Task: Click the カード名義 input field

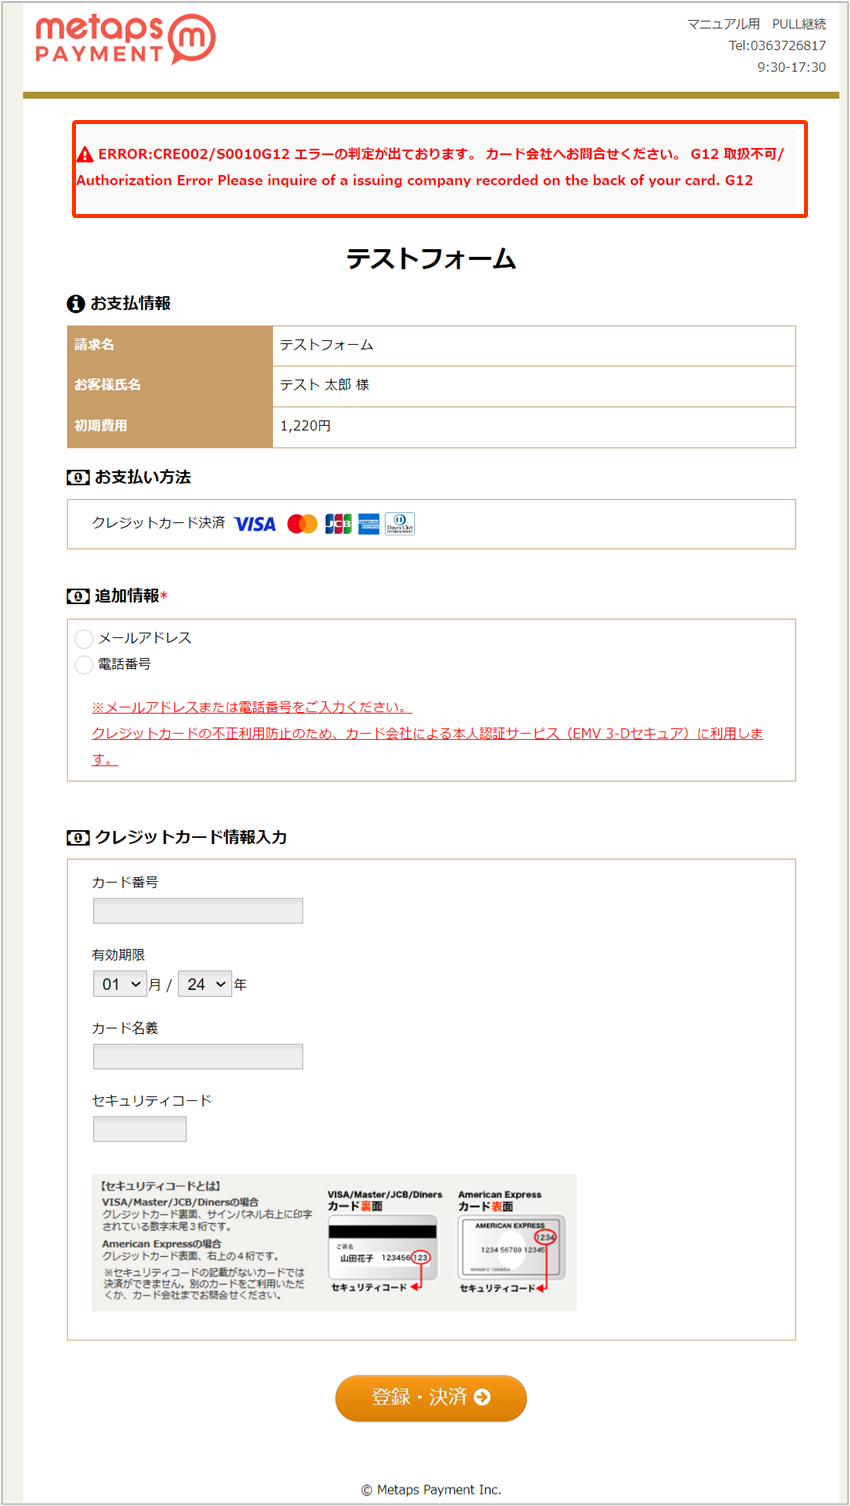Action: point(198,1057)
